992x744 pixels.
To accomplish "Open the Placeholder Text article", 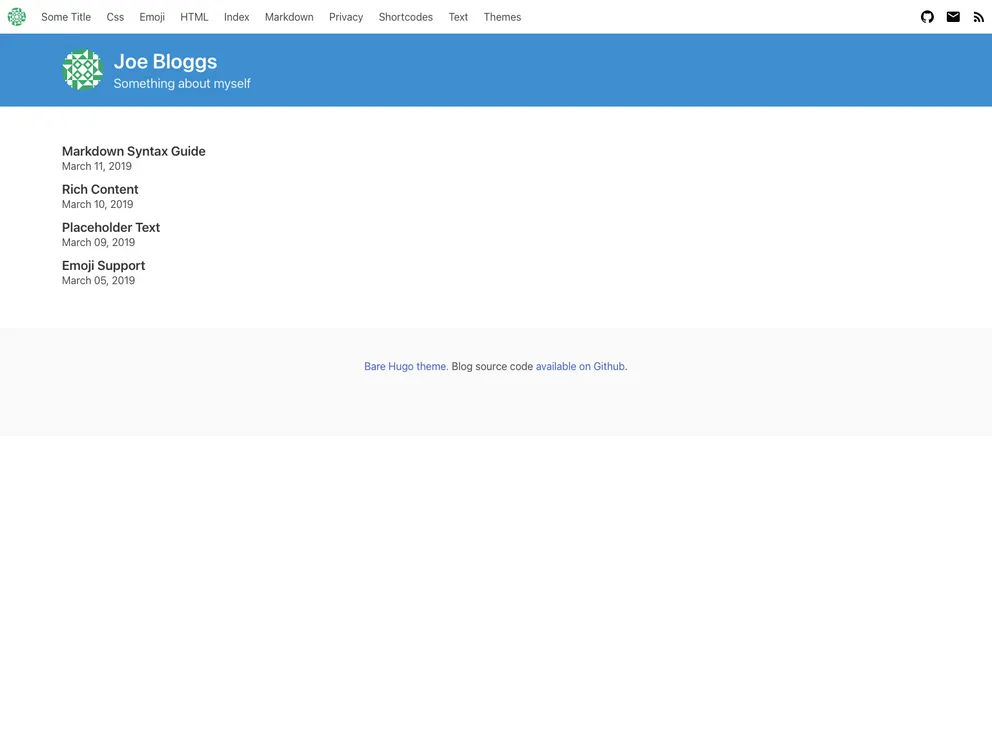I will click(x=110, y=227).
